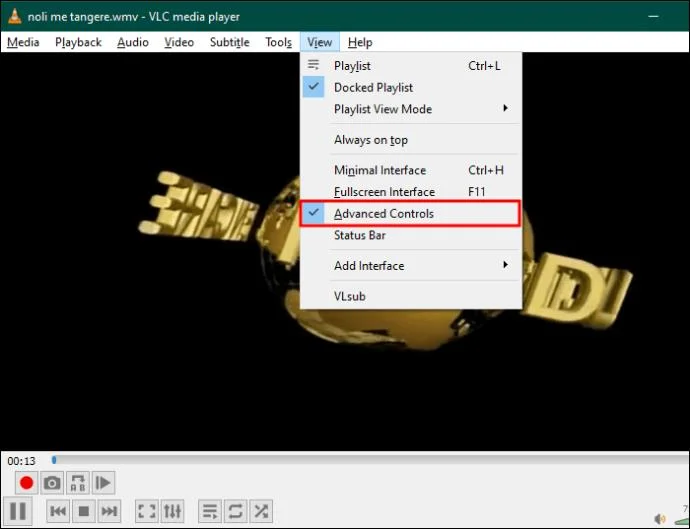This screenshot has width=690, height=529.
Task: Skip to the next media item
Action: click(x=109, y=511)
